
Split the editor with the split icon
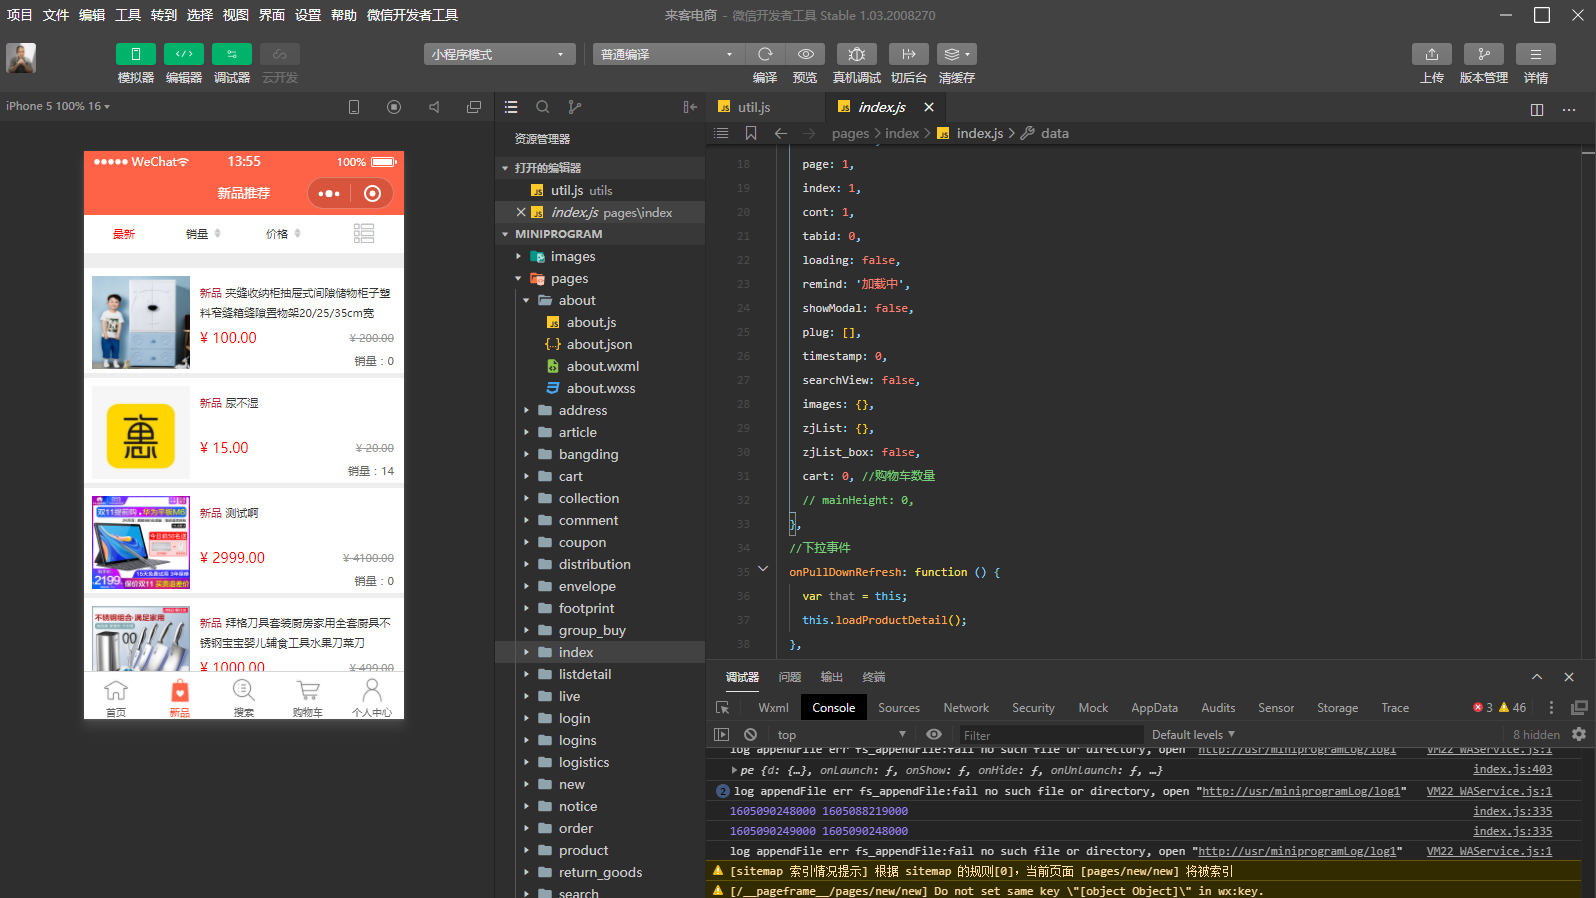coord(1536,109)
